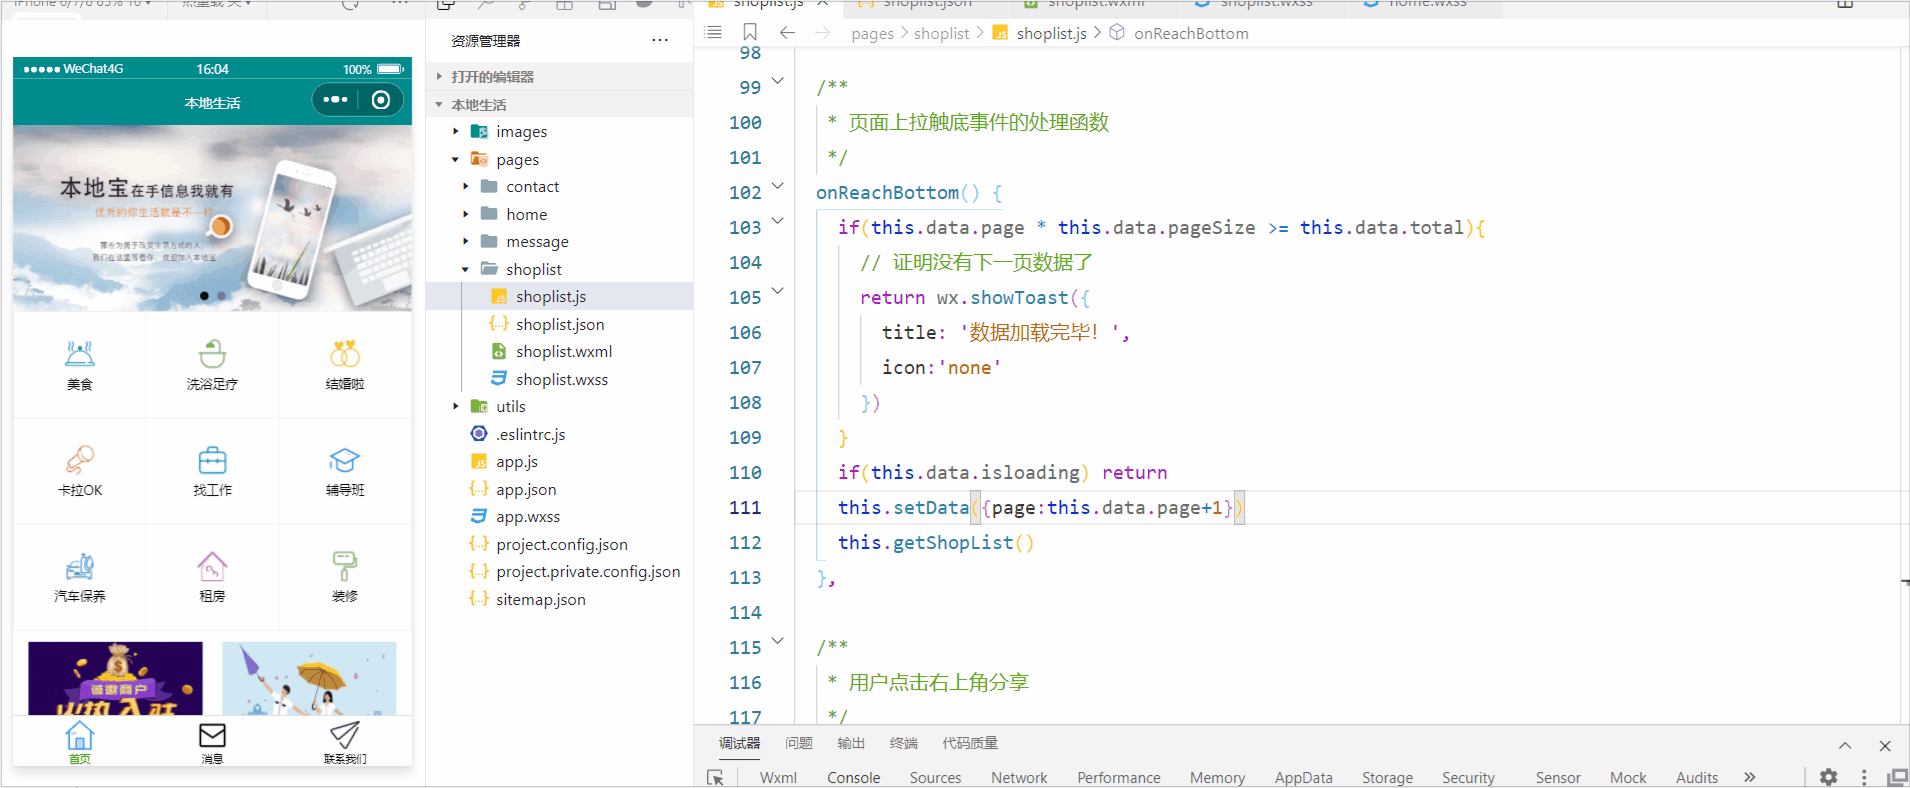Open the Console devtools tab
1910x788 pixels.
854,777
